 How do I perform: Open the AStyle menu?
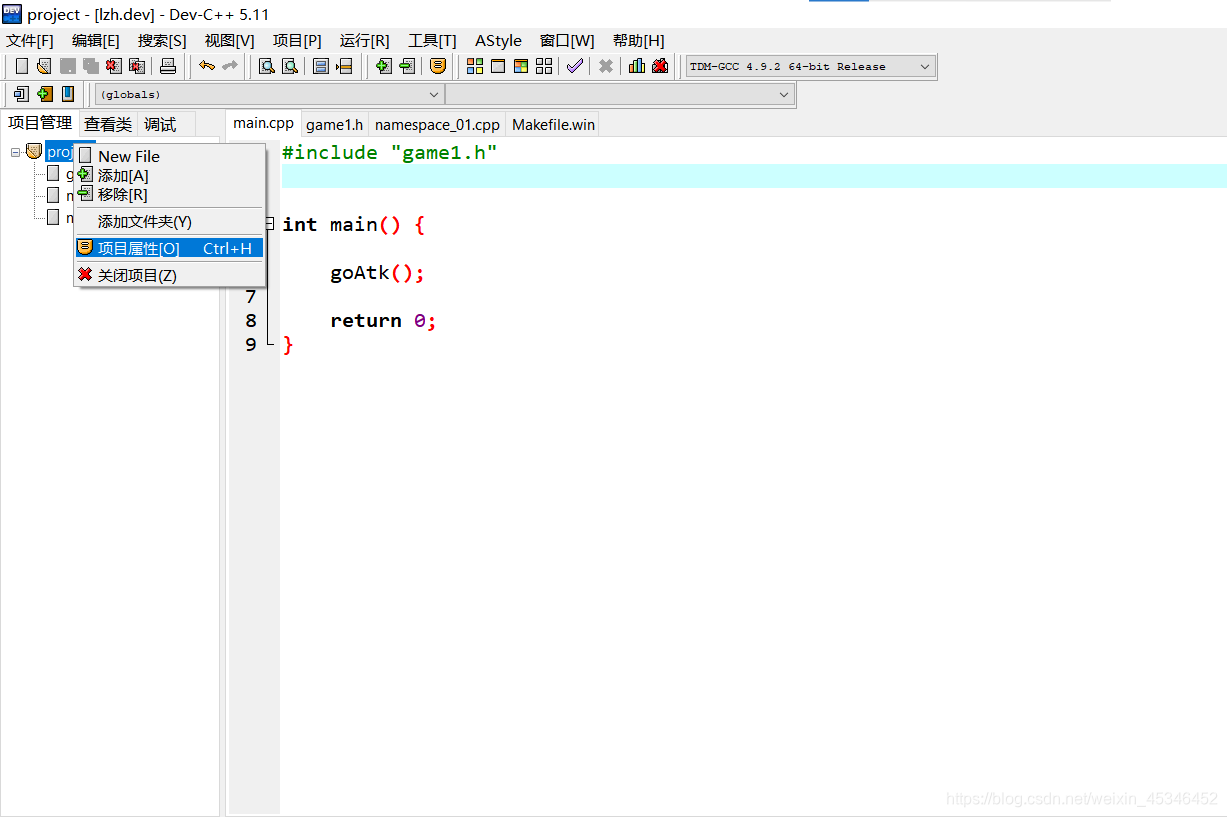point(498,41)
